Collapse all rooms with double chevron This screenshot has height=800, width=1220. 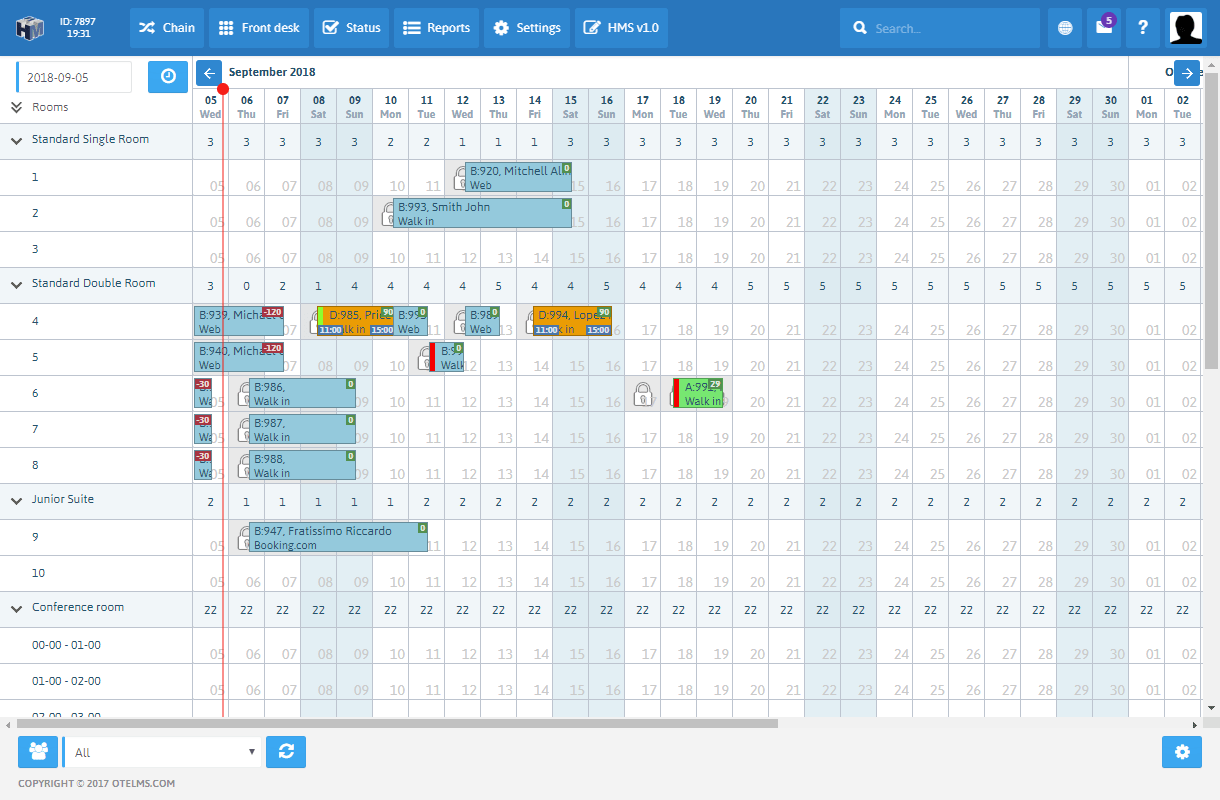(16, 107)
